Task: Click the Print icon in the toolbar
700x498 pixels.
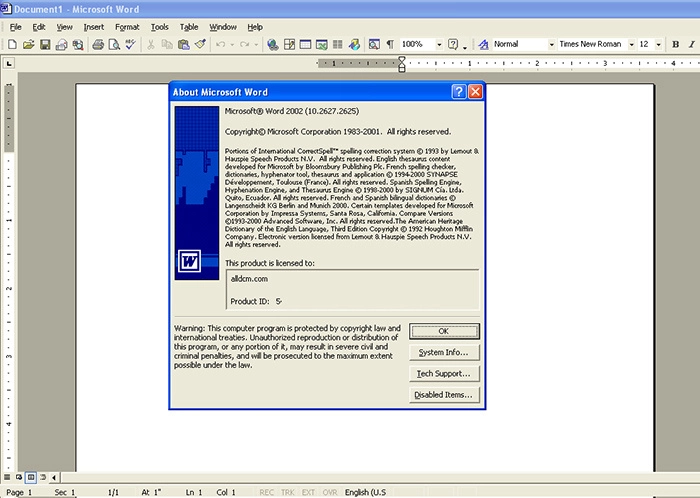Action: [97, 45]
